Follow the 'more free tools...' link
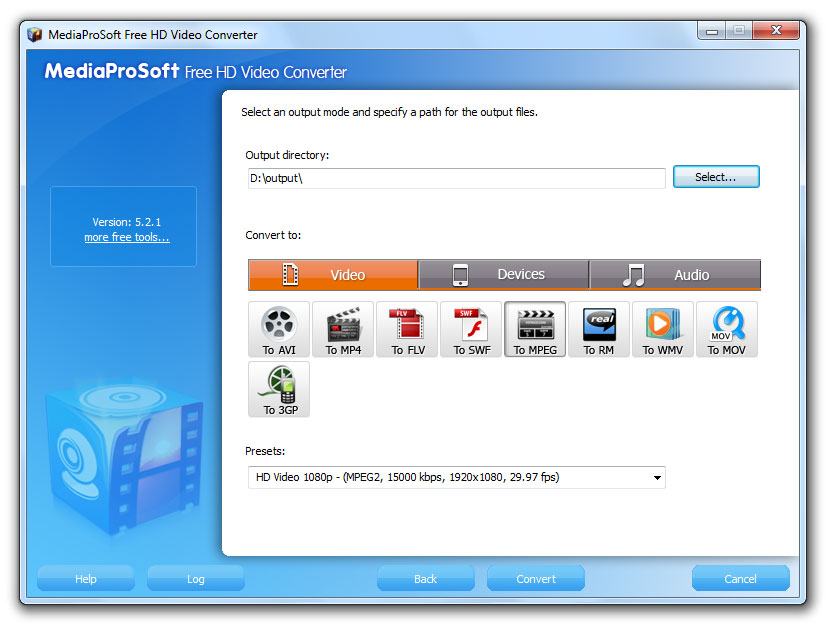829x624 pixels. pos(127,237)
